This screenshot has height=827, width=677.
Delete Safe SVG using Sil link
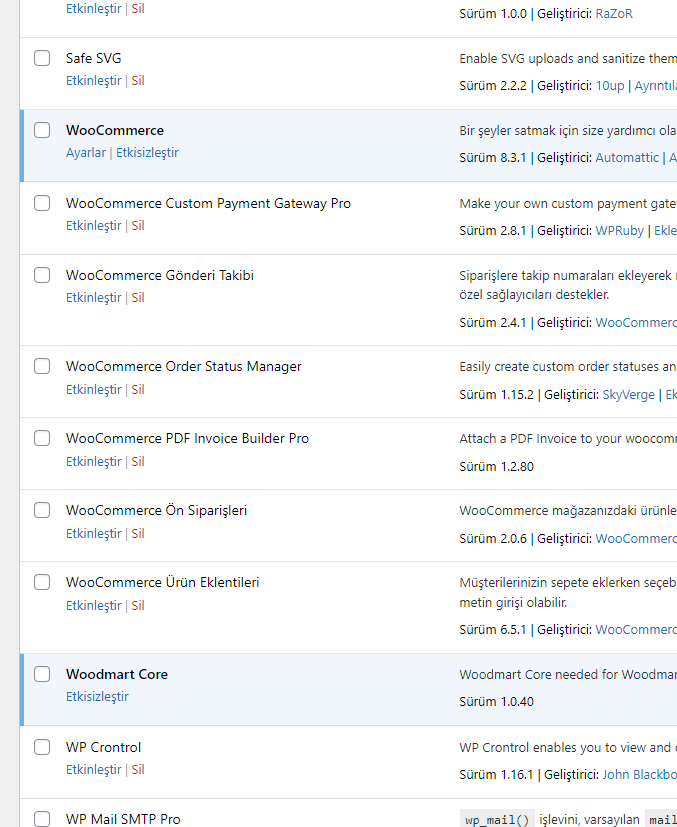pyautogui.click(x=138, y=81)
